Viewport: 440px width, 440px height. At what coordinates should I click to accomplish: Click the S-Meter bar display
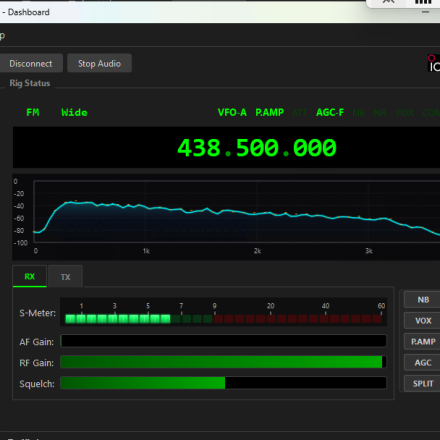(223, 312)
